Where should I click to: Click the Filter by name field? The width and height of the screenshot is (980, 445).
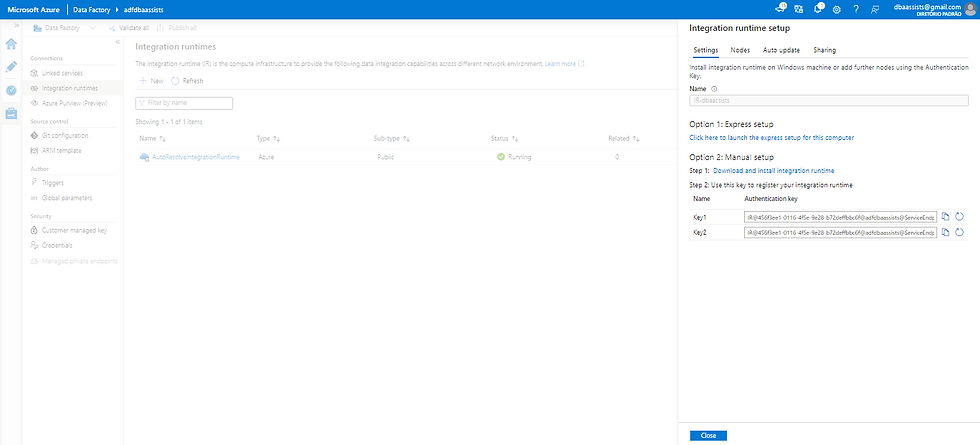pyautogui.click(x=184, y=103)
